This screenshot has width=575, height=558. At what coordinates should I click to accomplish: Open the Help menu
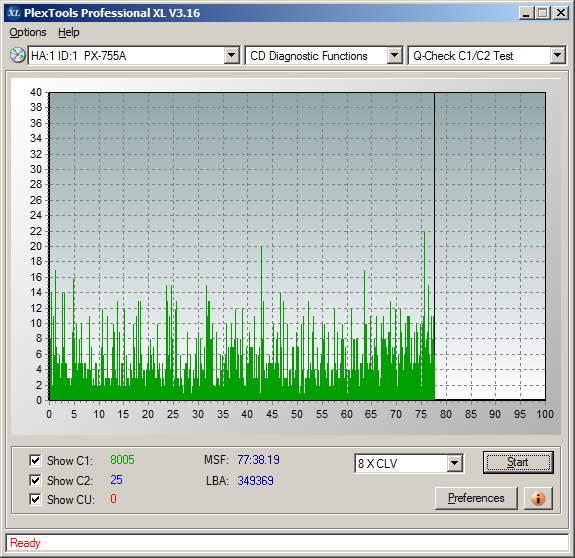[69, 32]
